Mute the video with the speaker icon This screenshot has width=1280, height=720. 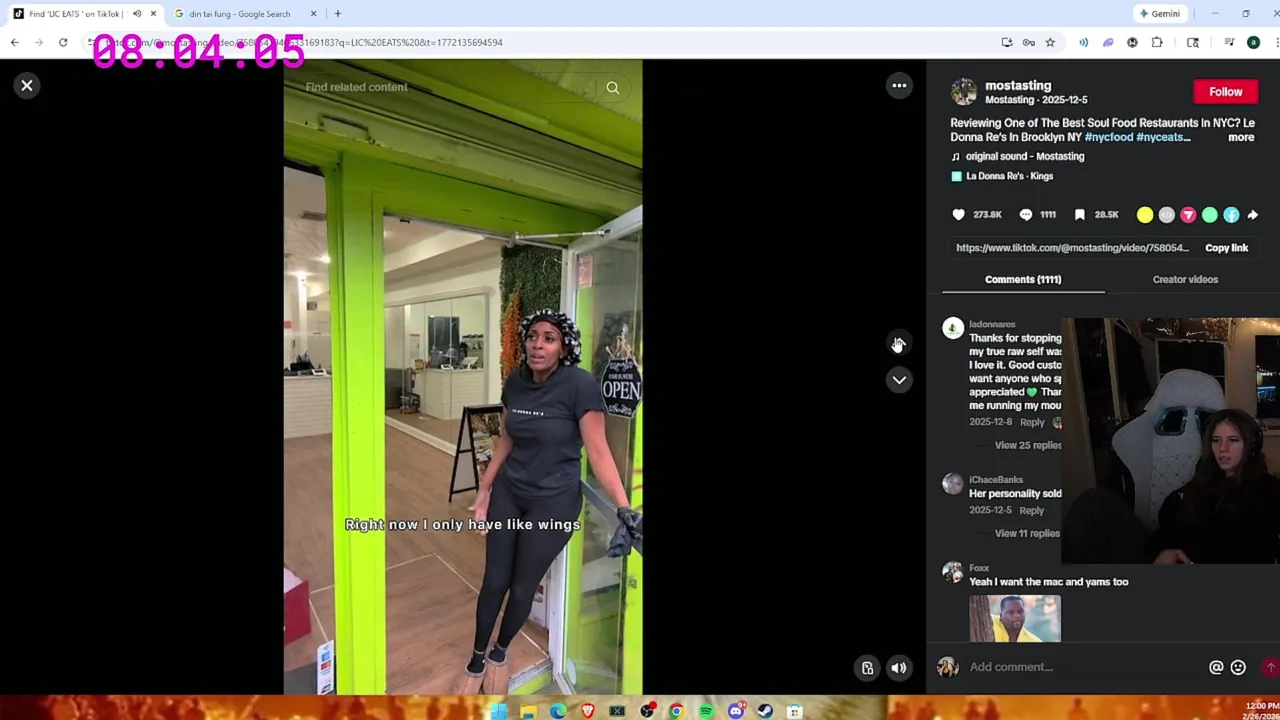[899, 668]
